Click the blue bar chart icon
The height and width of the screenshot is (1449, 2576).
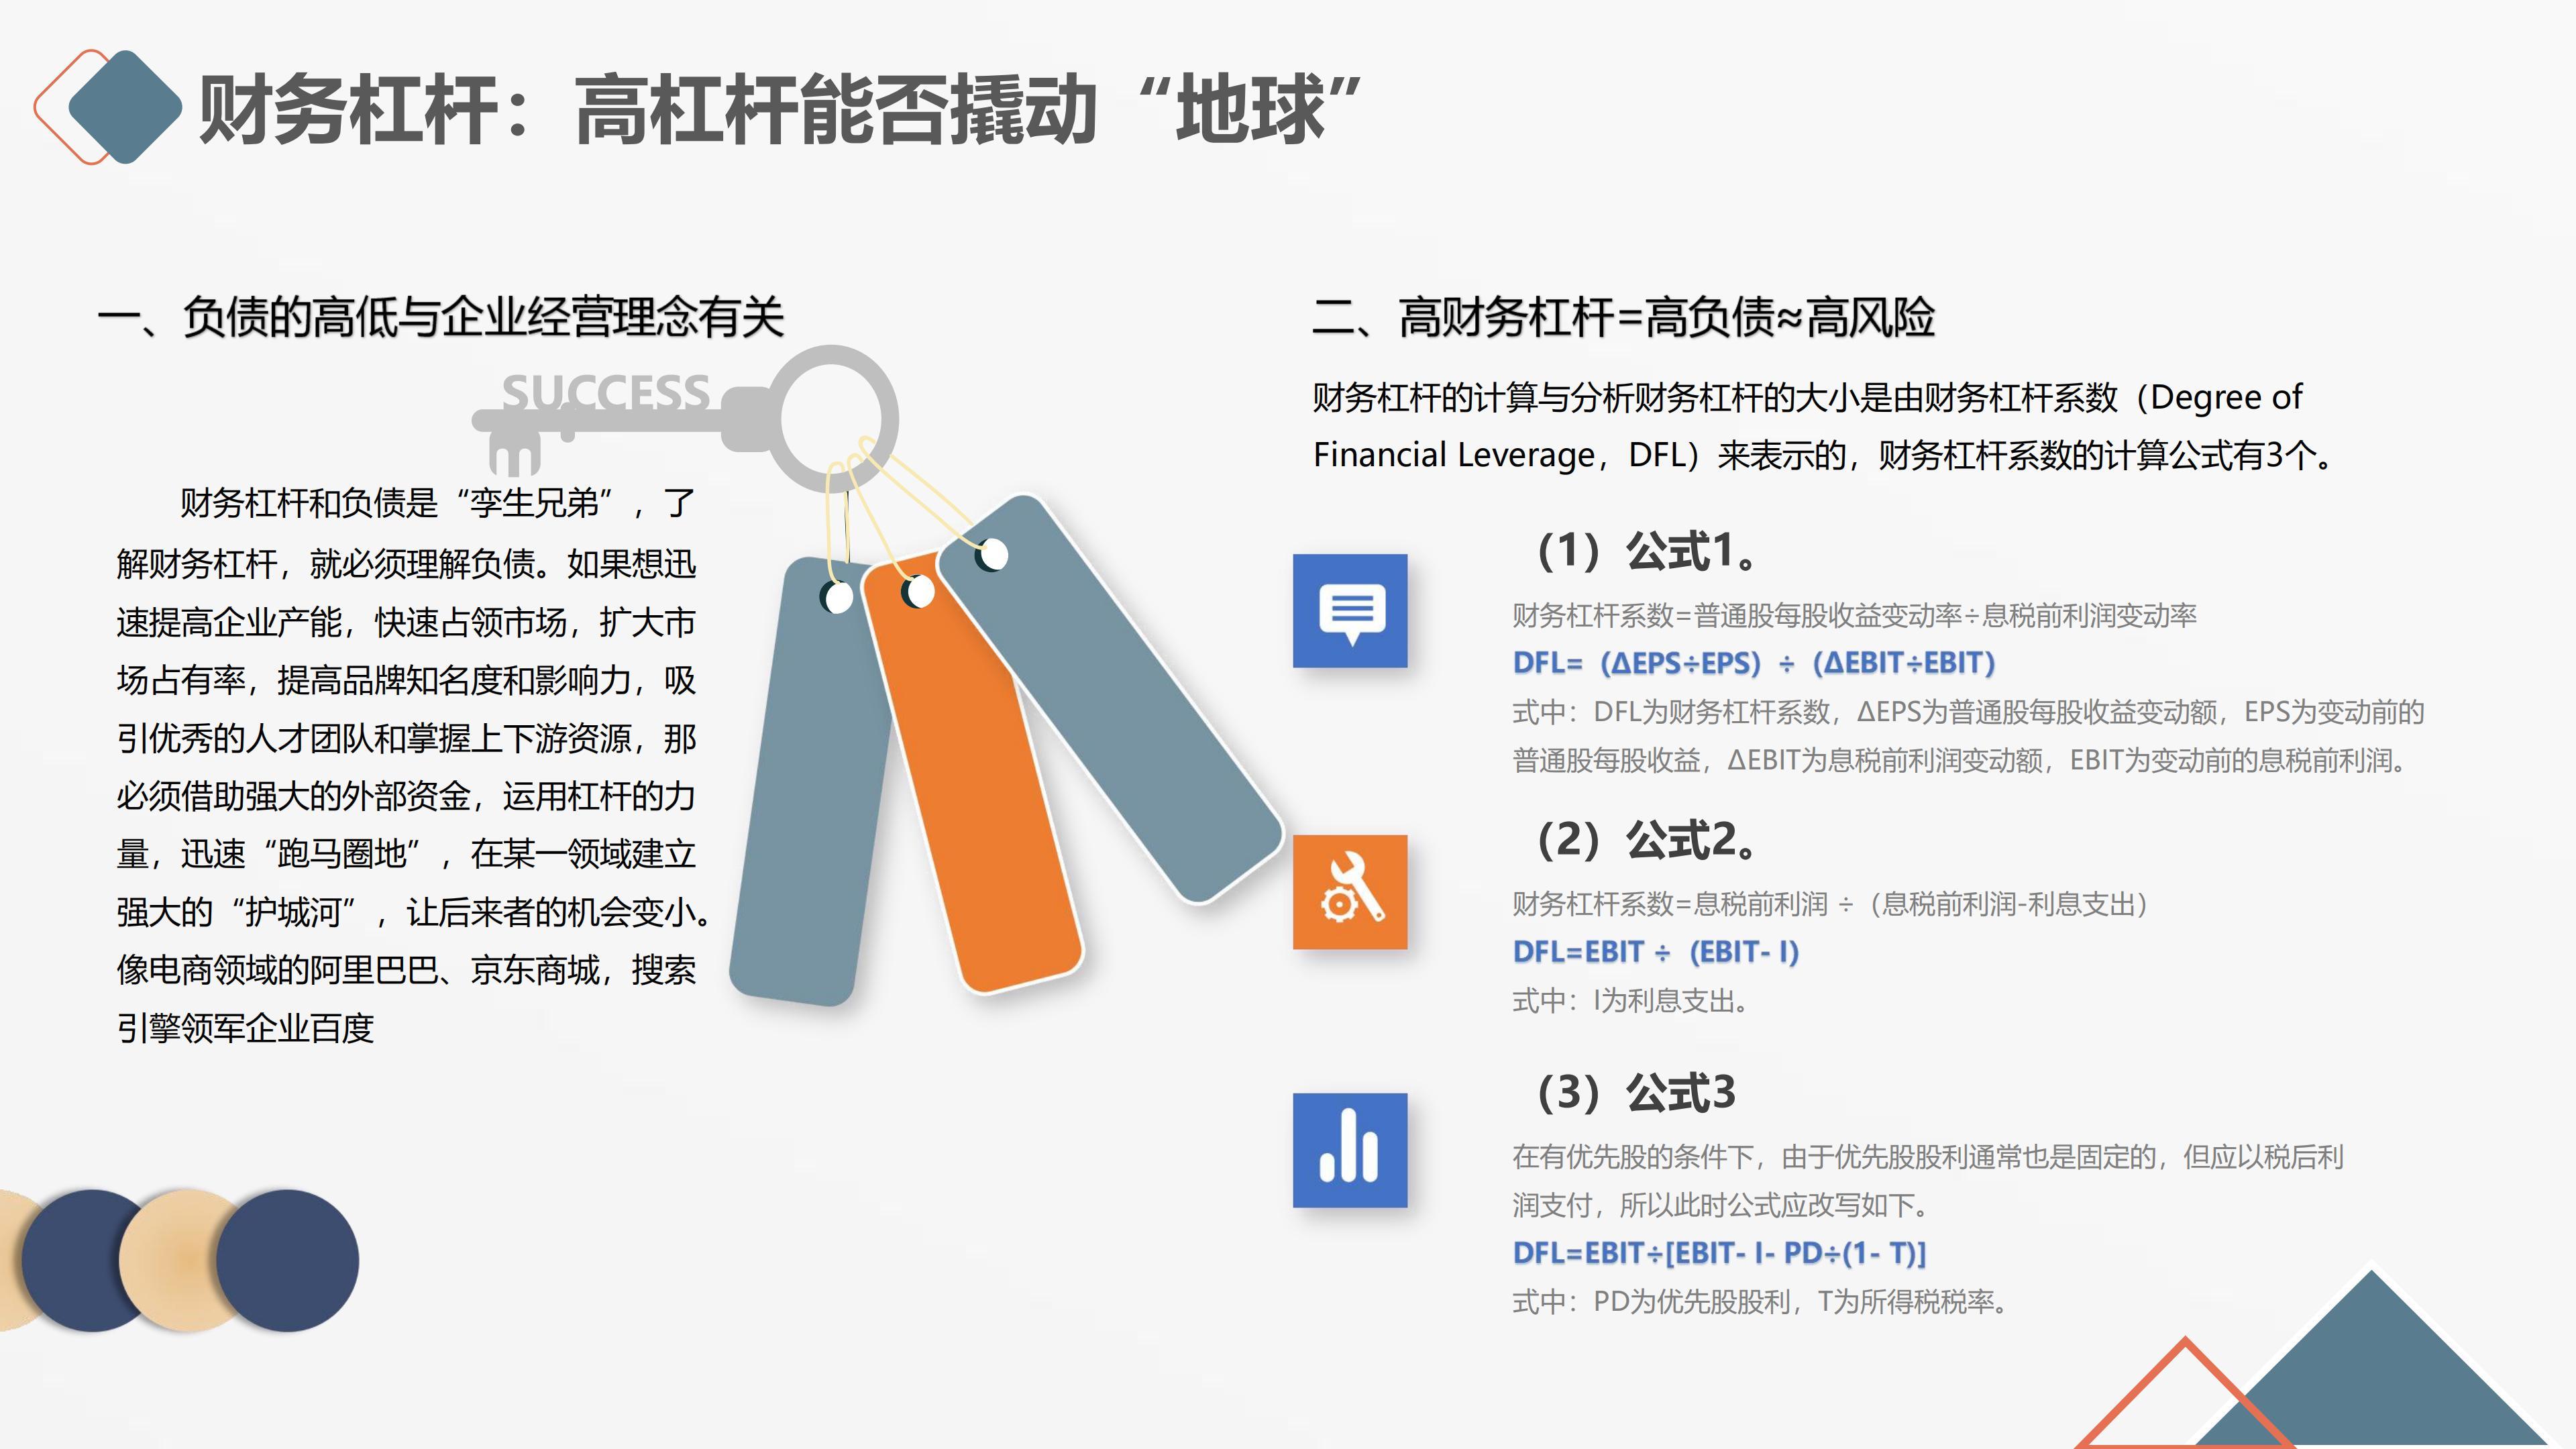click(x=1349, y=1150)
